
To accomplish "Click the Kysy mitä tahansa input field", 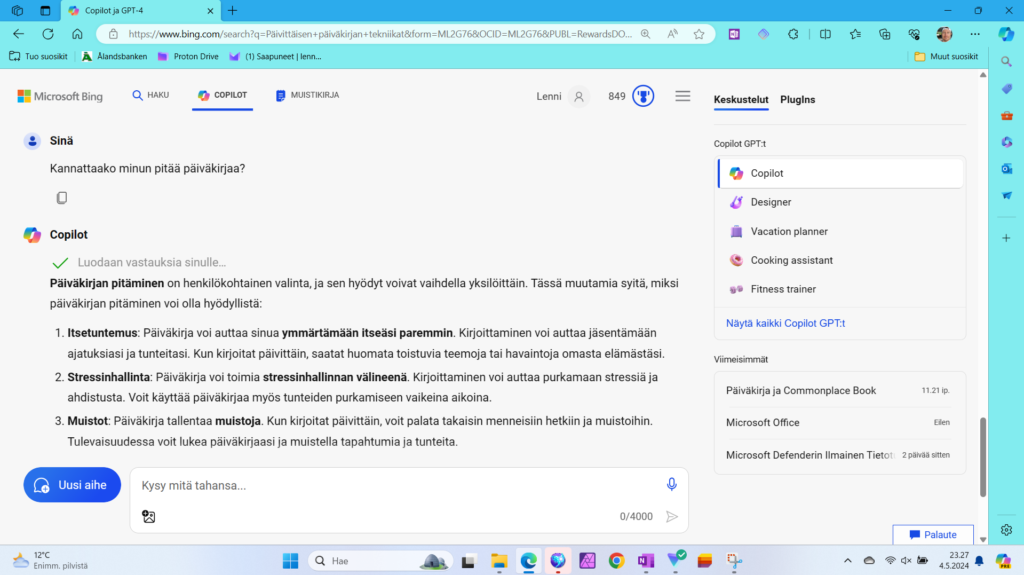I will pos(398,485).
